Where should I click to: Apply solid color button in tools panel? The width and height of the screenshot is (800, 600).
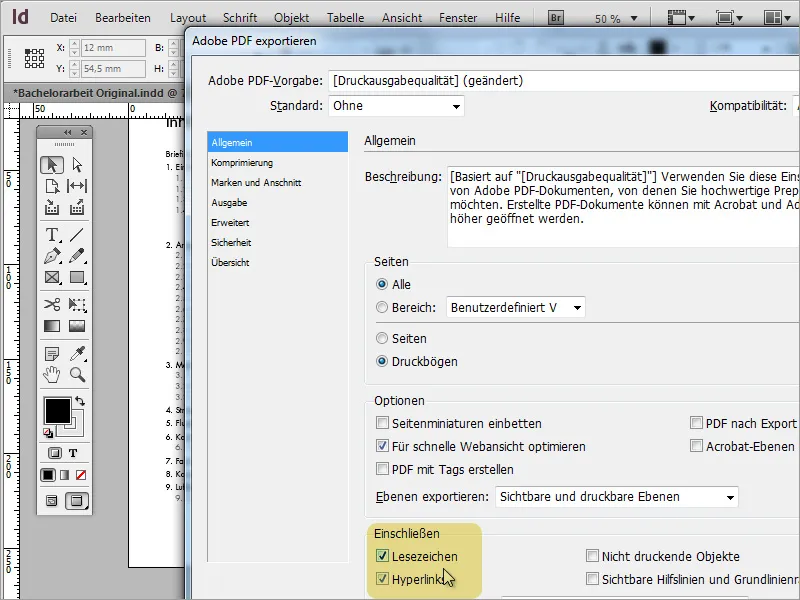point(48,475)
